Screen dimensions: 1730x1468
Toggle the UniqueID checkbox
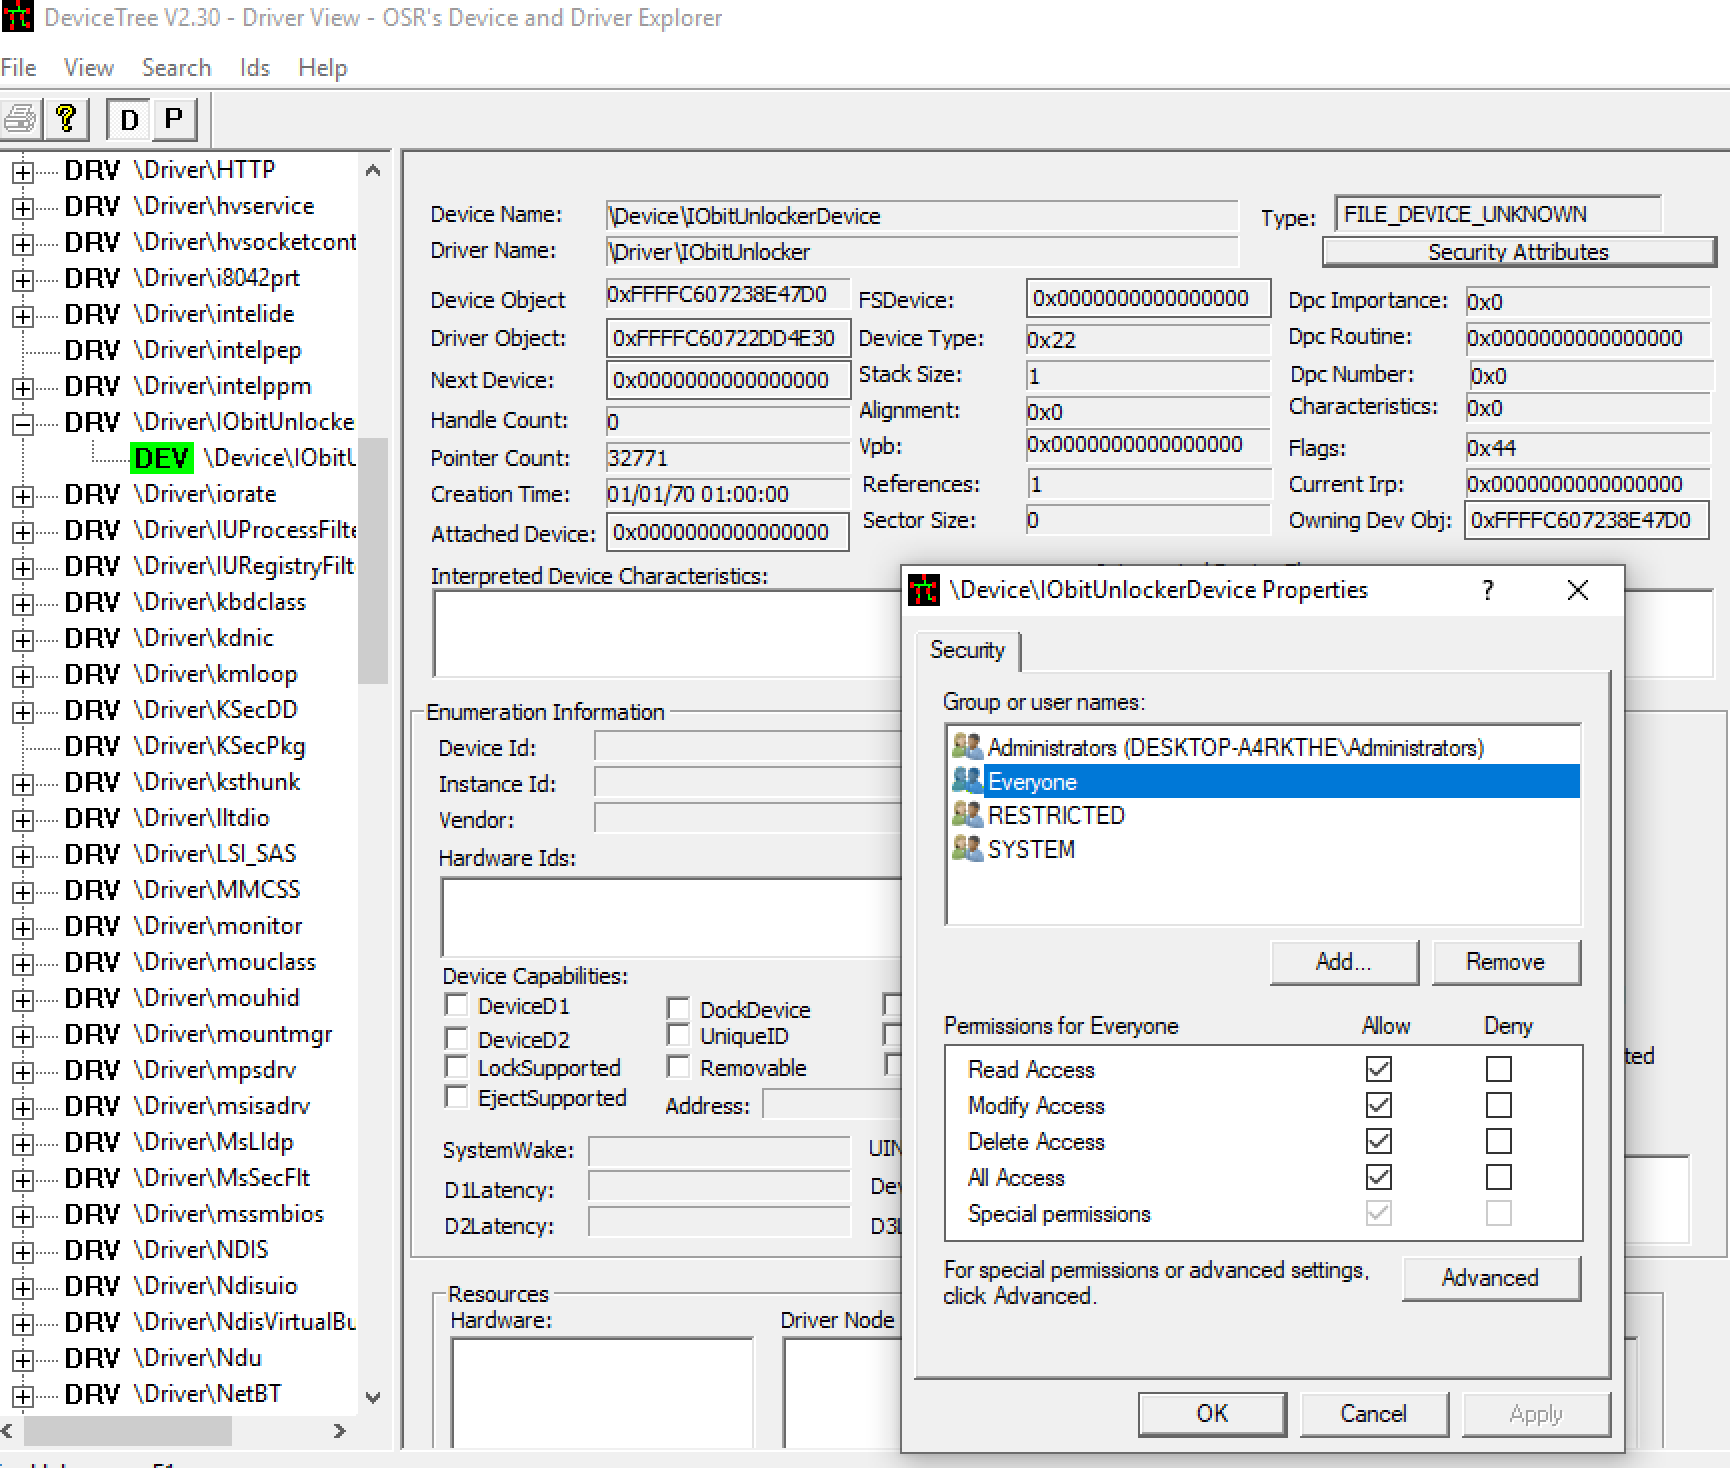678,1036
